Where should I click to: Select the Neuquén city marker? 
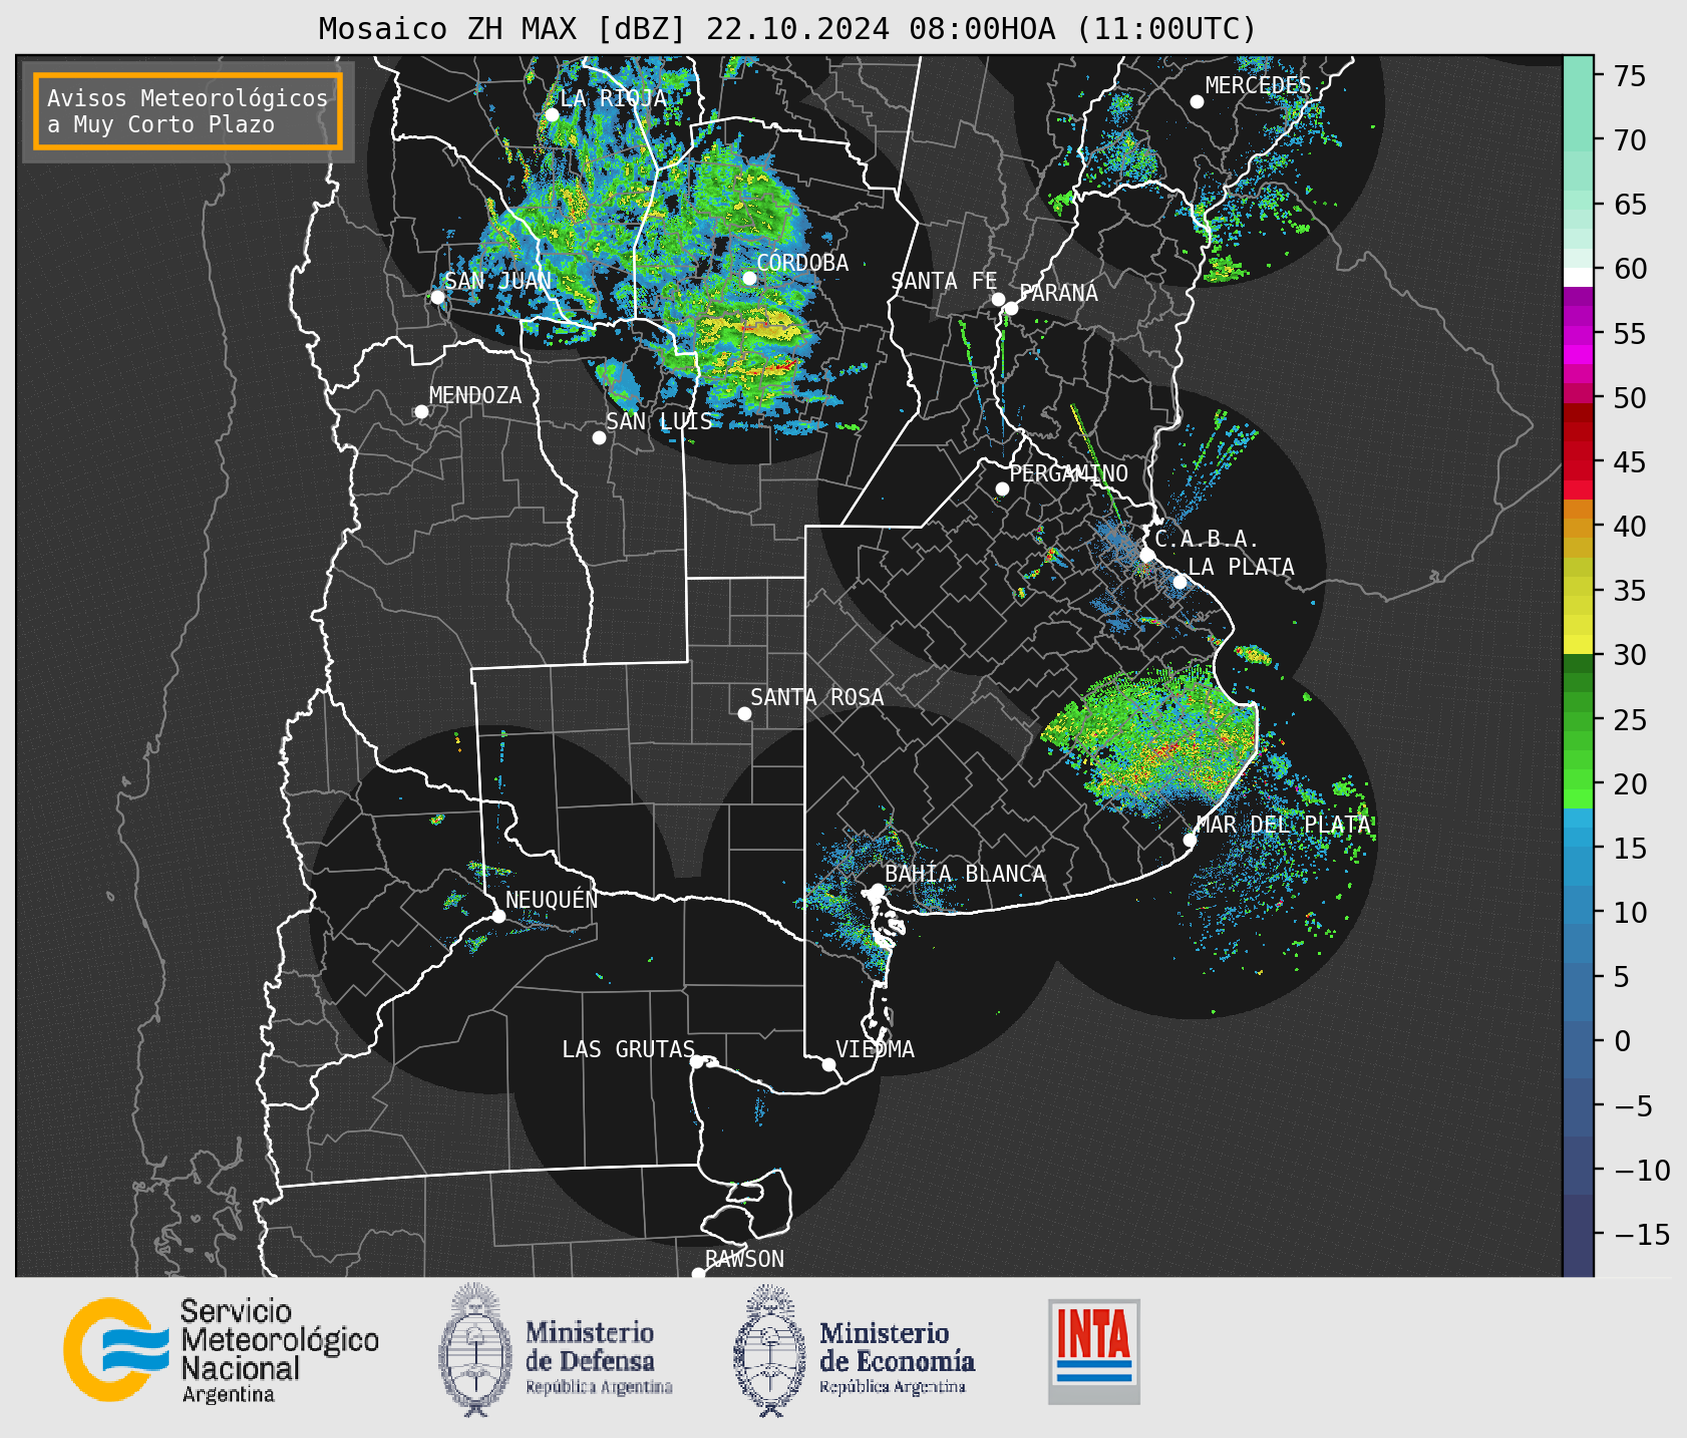tap(498, 916)
